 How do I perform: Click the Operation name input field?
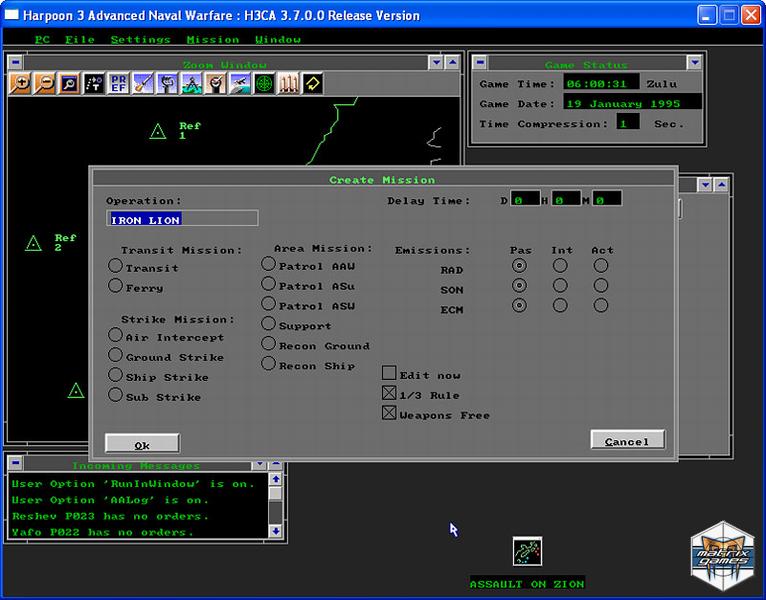pyautogui.click(x=182, y=219)
